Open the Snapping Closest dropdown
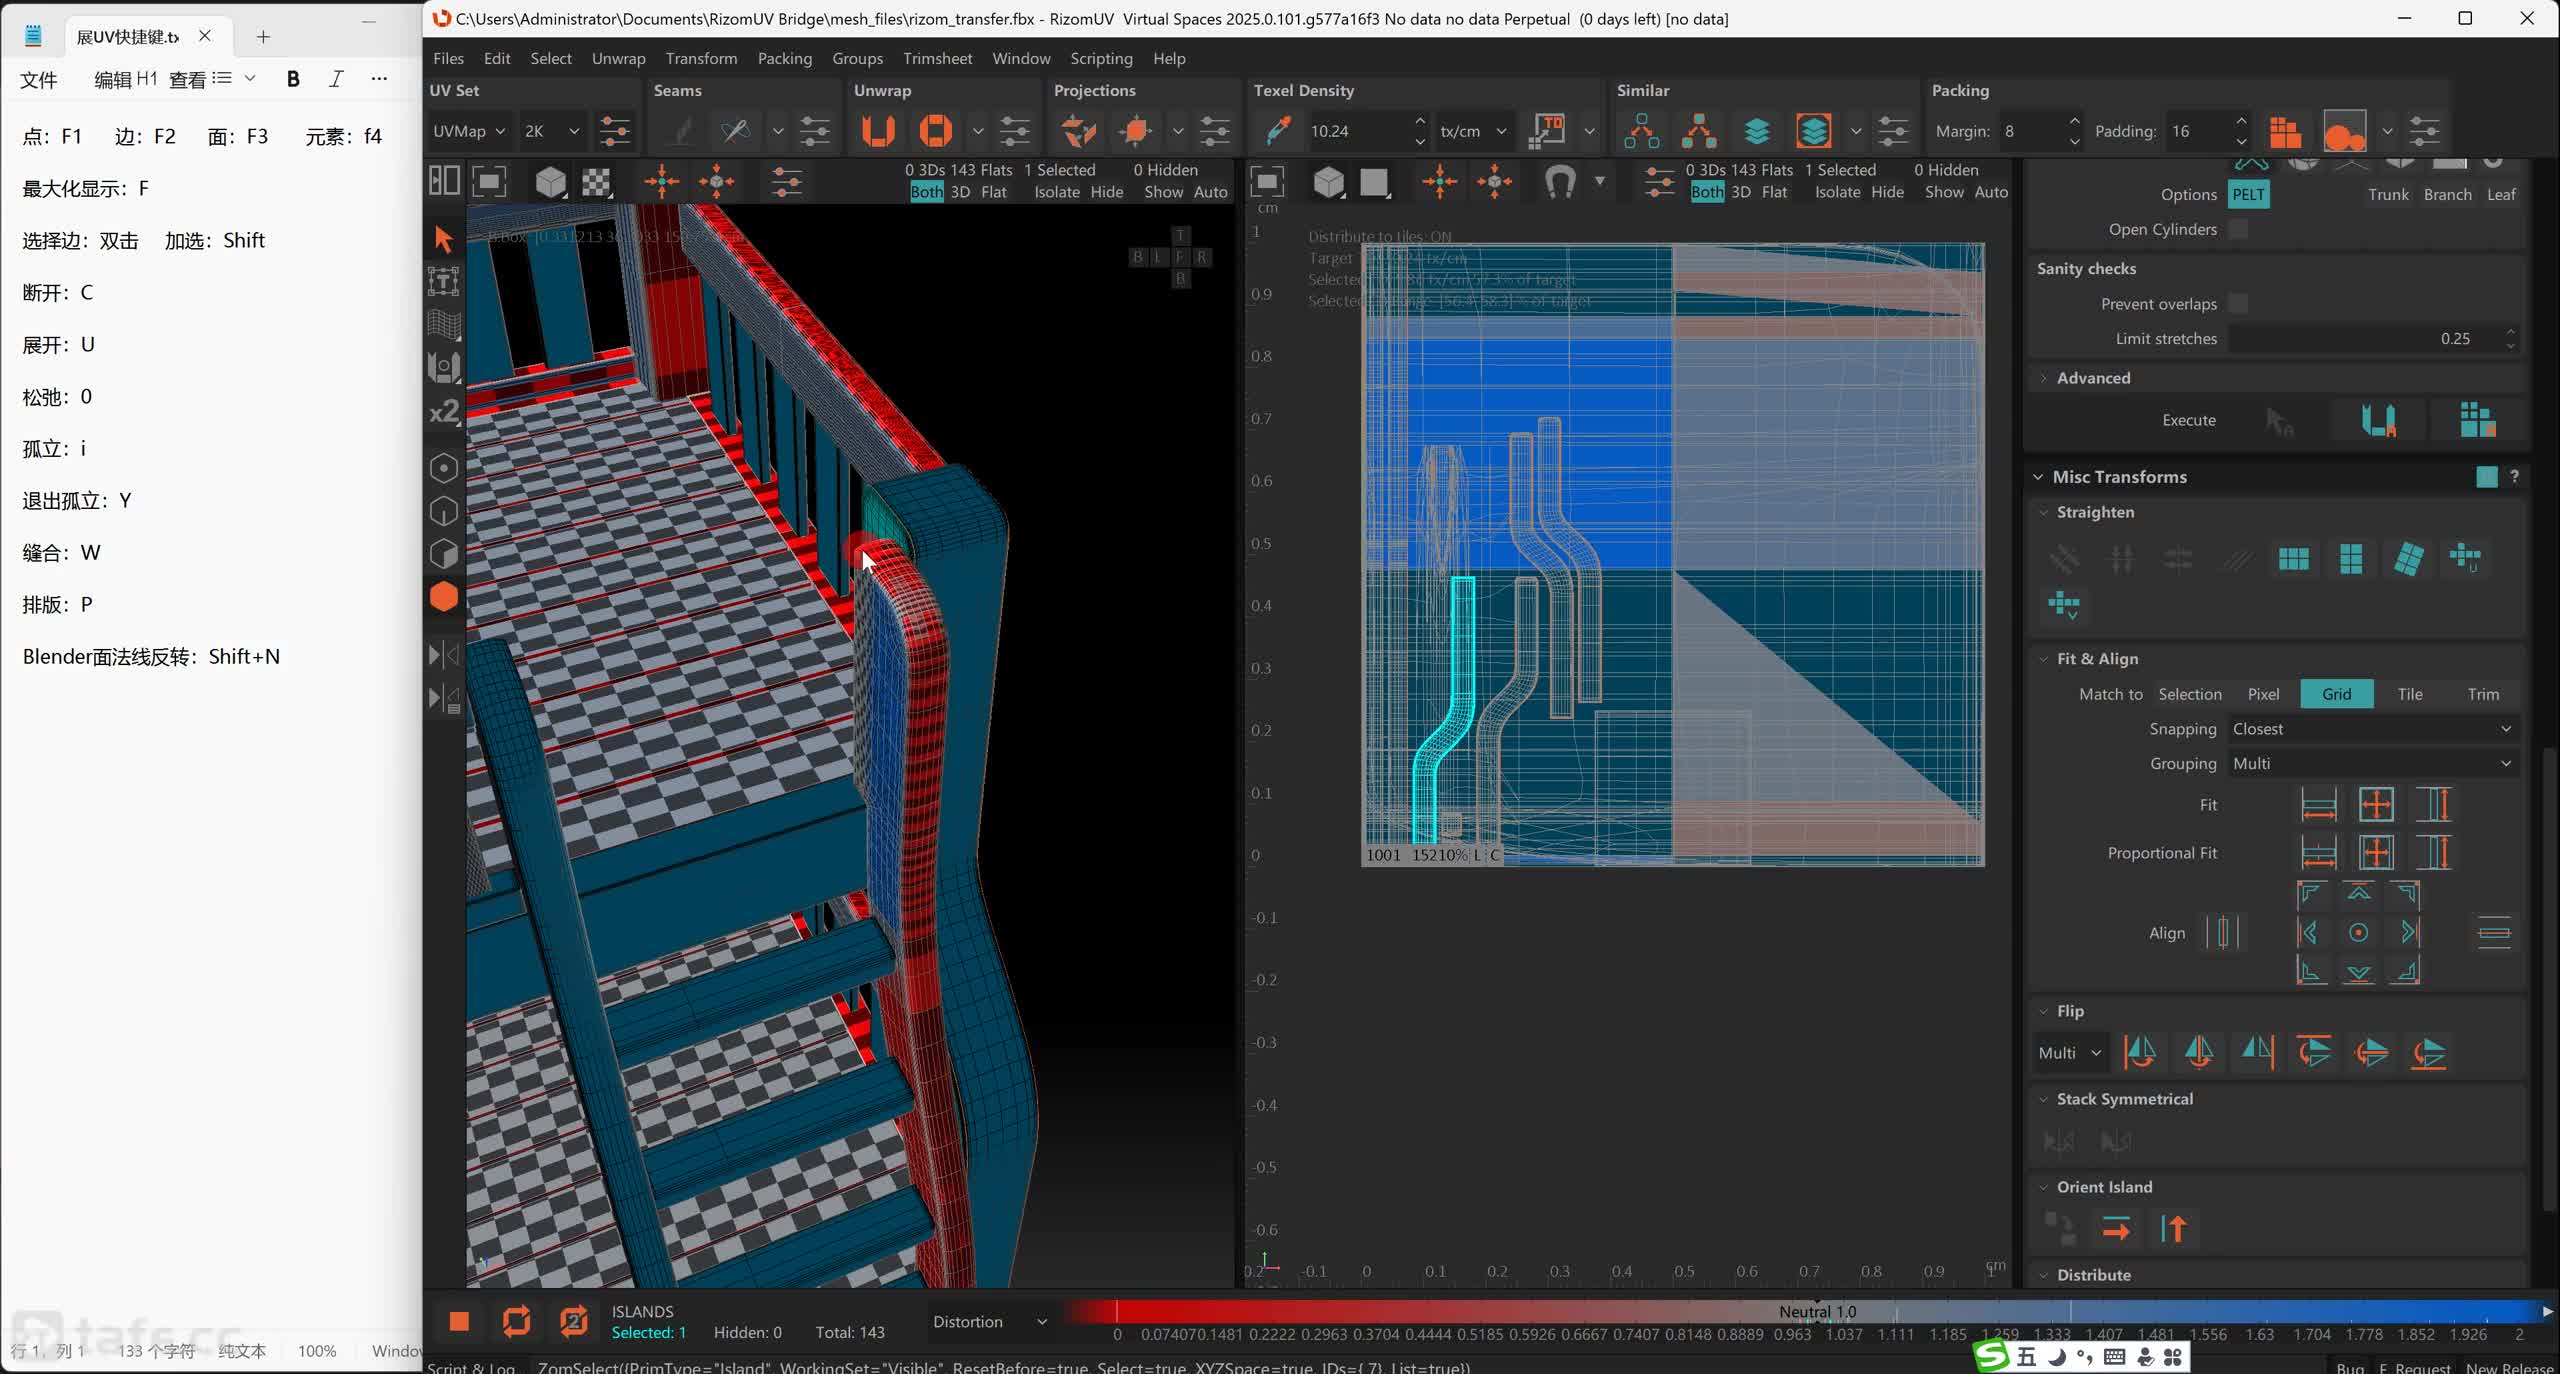This screenshot has width=2560, height=1374. (2371, 729)
